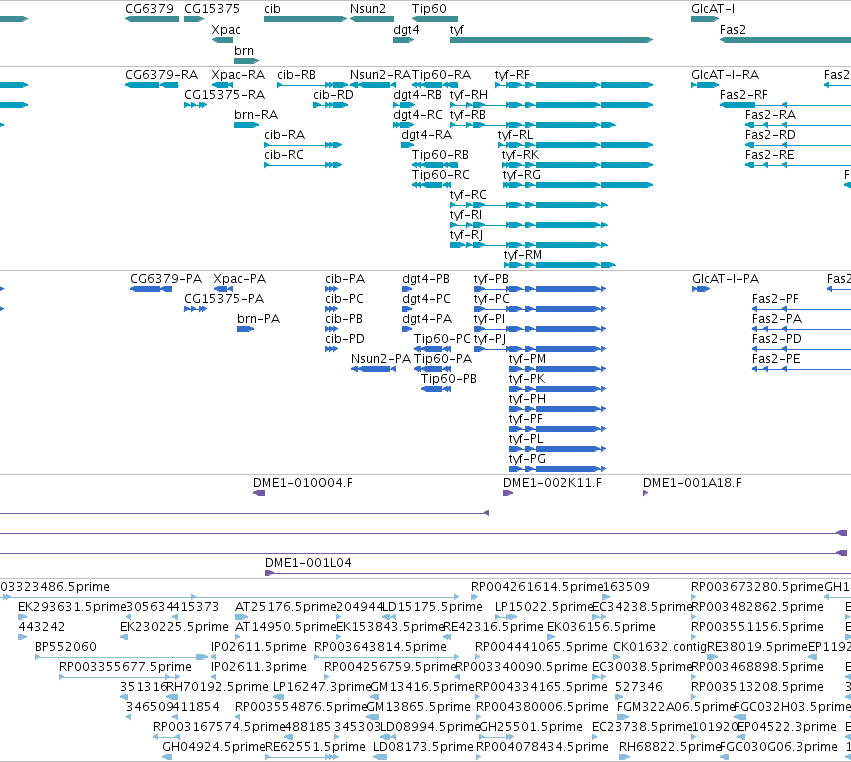The height and width of the screenshot is (762, 851).
Task: Click the Fas2 gene label
Action: (733, 30)
